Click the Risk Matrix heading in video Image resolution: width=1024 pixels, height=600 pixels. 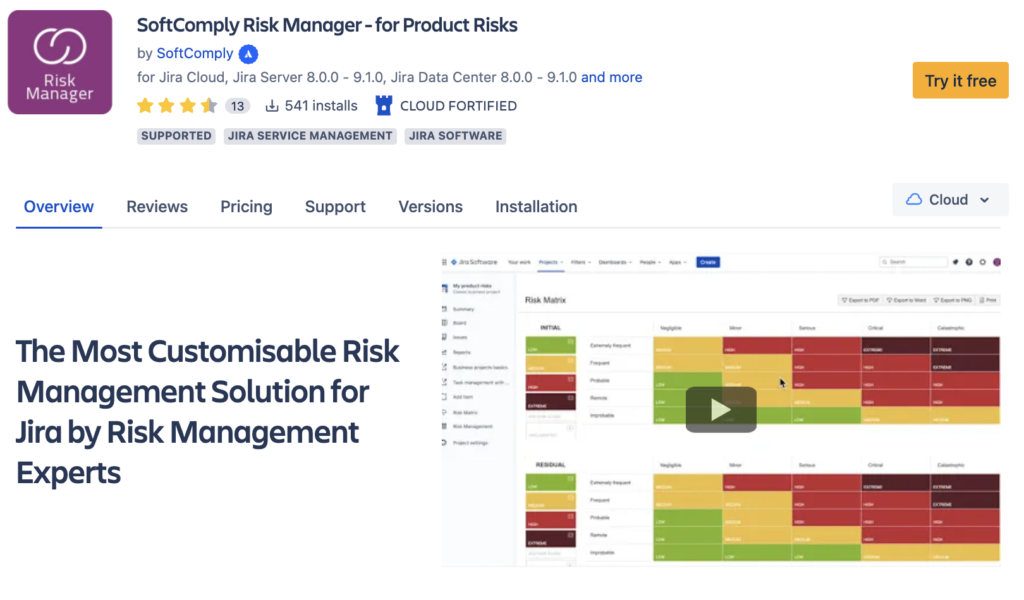(545, 300)
